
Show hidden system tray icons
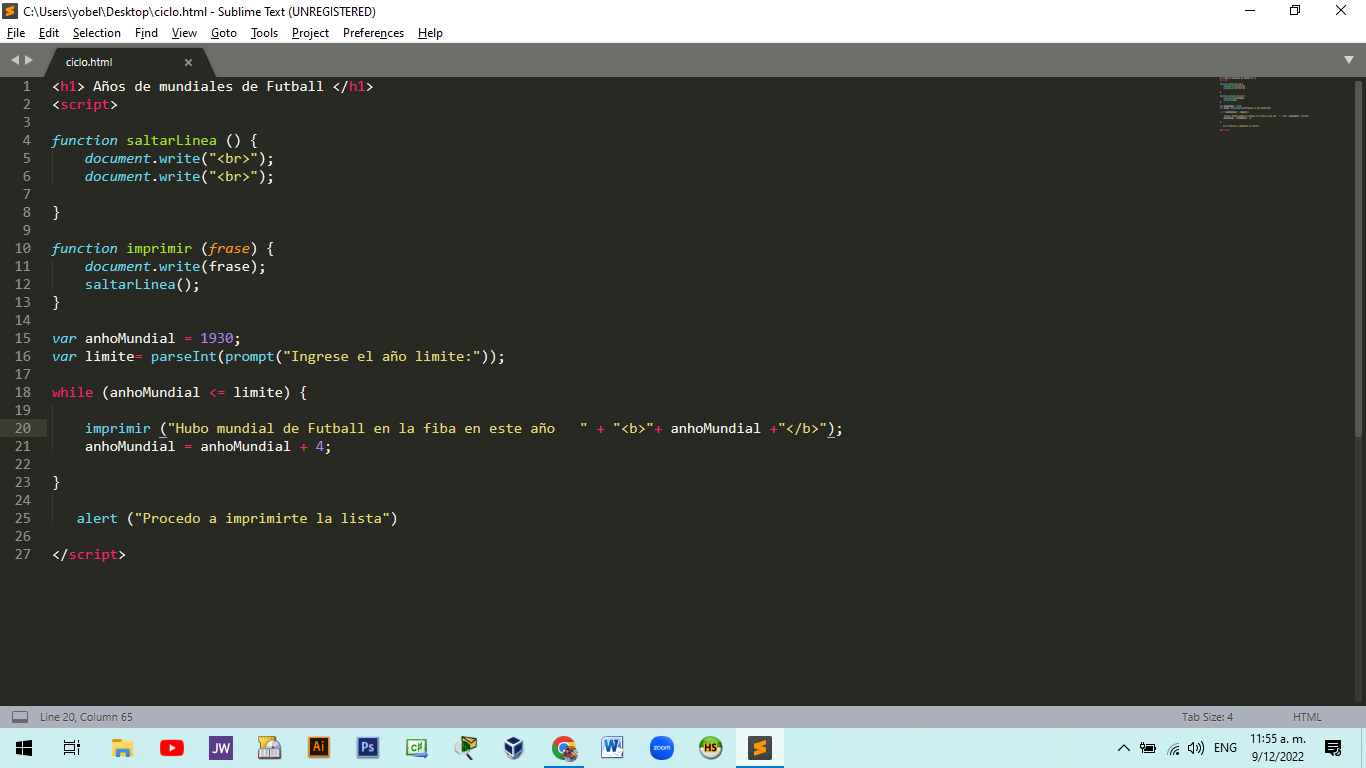click(x=1123, y=748)
